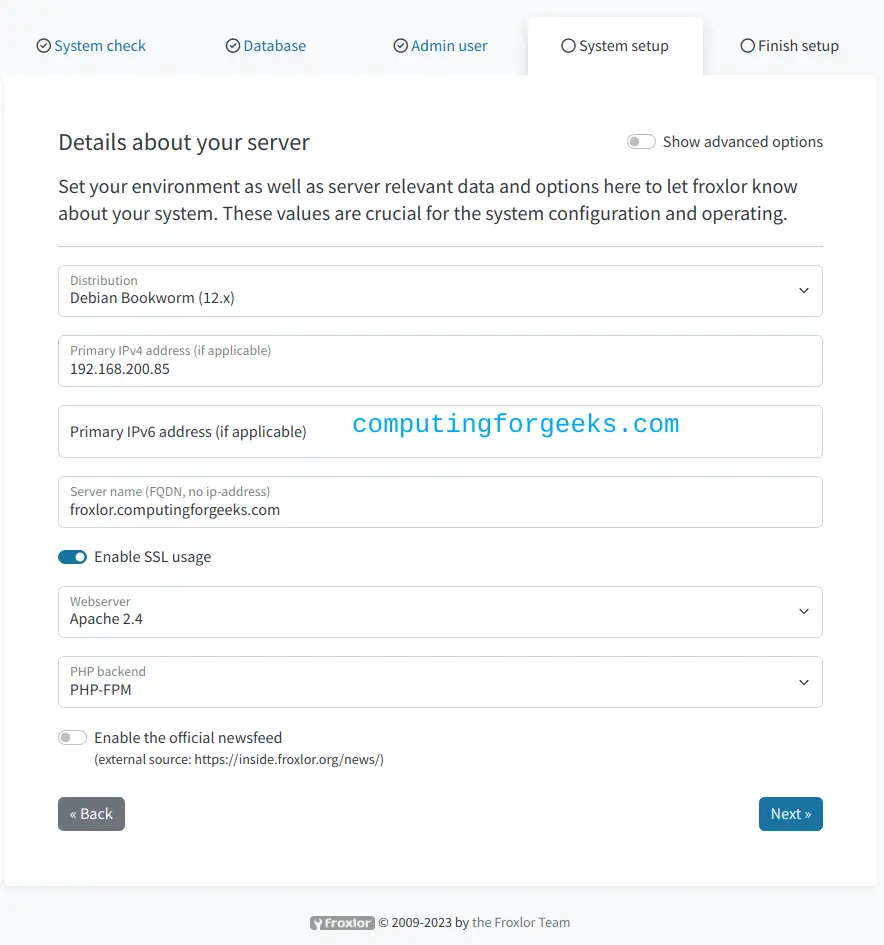Switch to the Database tab
This screenshot has height=945, width=884.
coord(266,46)
